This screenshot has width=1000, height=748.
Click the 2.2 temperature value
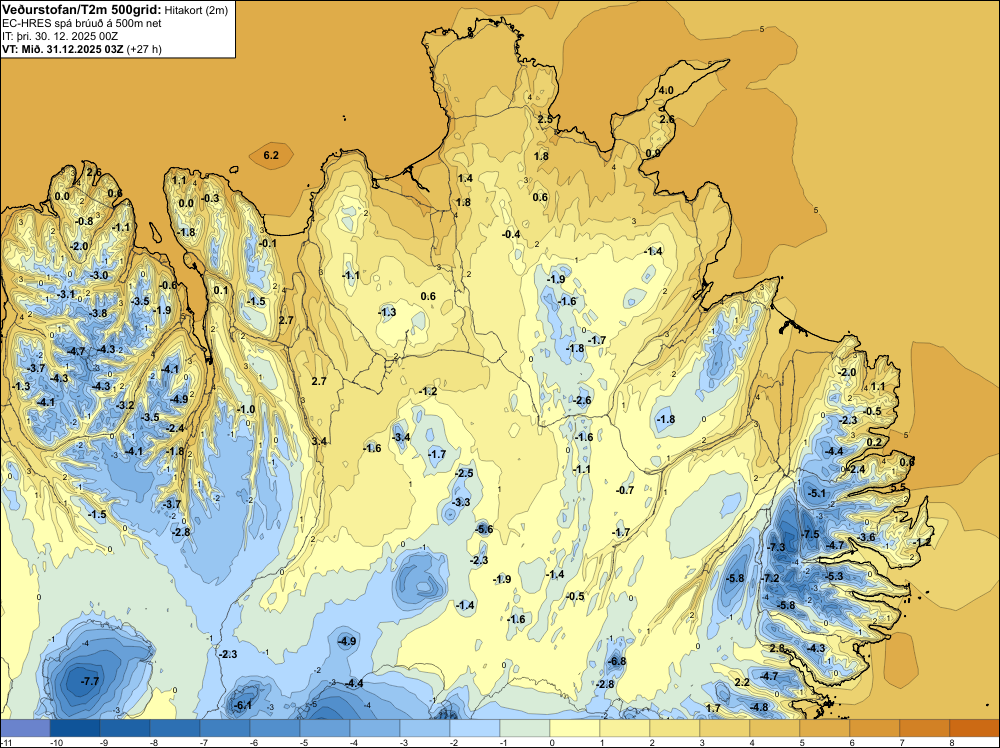(x=742, y=682)
